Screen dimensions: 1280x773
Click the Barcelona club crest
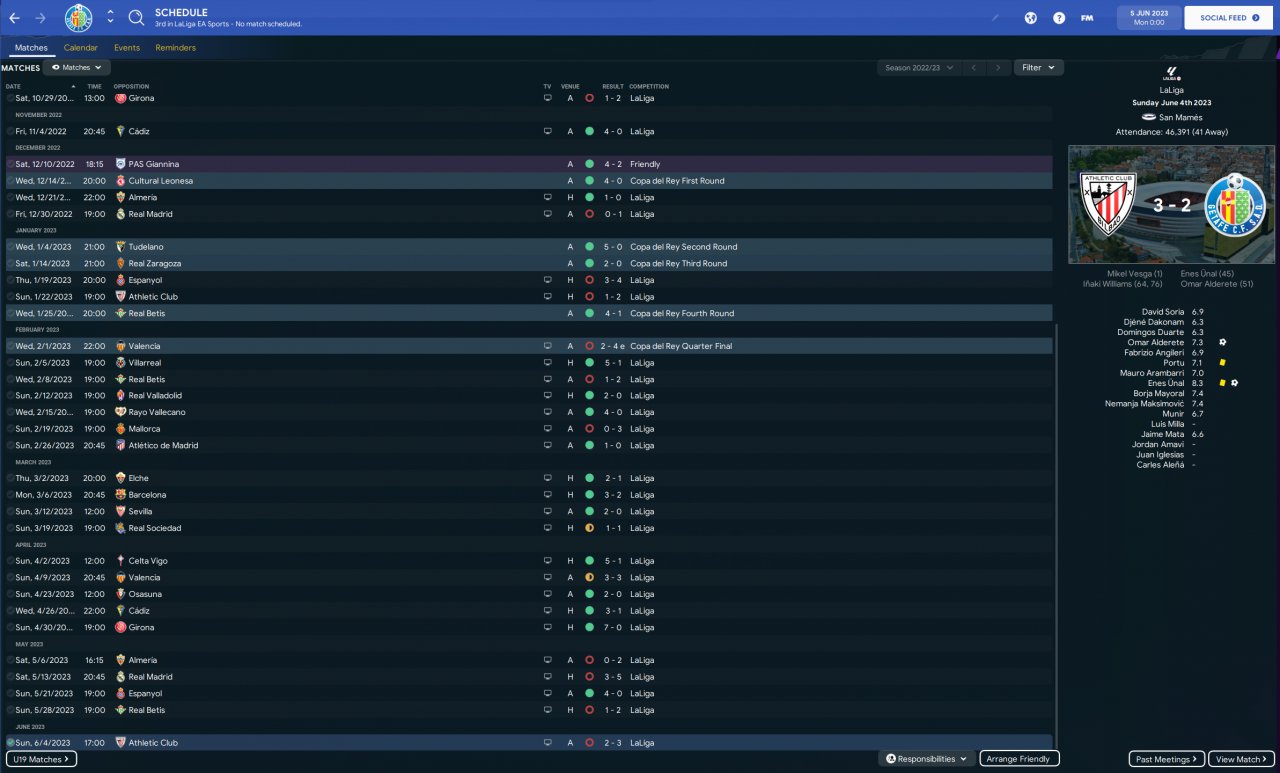120,495
